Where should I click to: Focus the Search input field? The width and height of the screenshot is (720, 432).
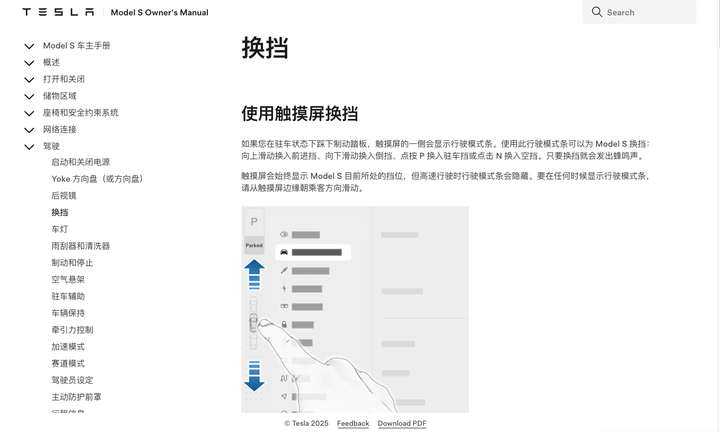[640, 12]
